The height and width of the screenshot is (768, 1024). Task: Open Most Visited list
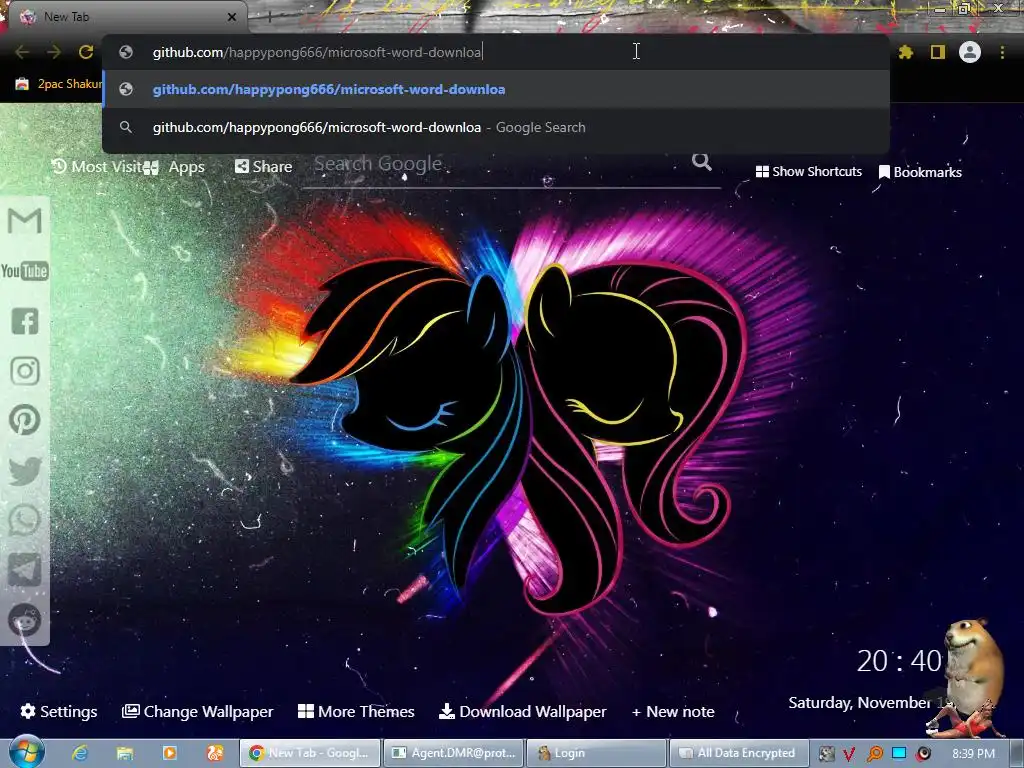[96, 167]
